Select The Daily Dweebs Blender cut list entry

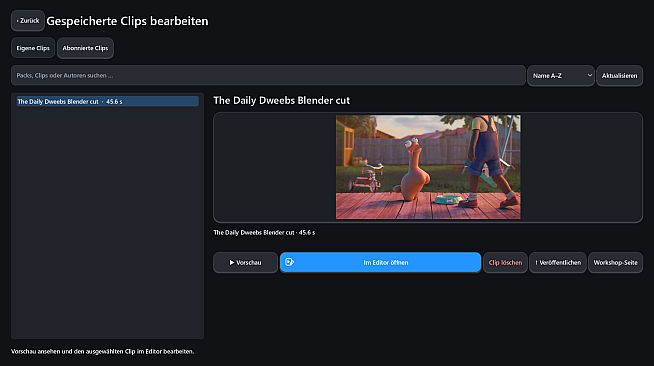click(108, 101)
